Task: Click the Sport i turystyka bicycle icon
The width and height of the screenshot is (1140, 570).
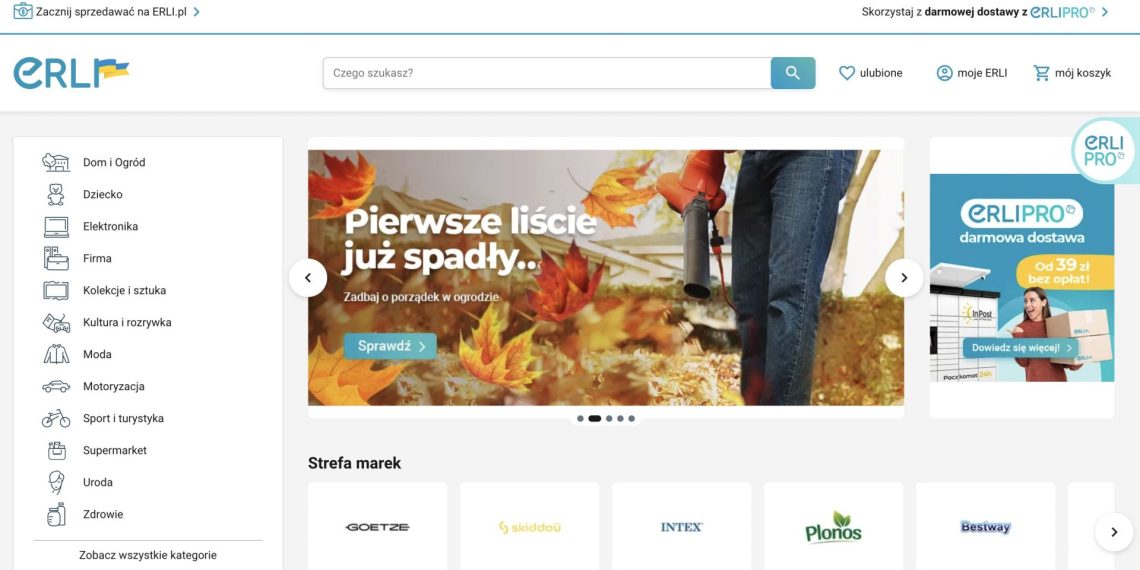Action: pos(56,418)
